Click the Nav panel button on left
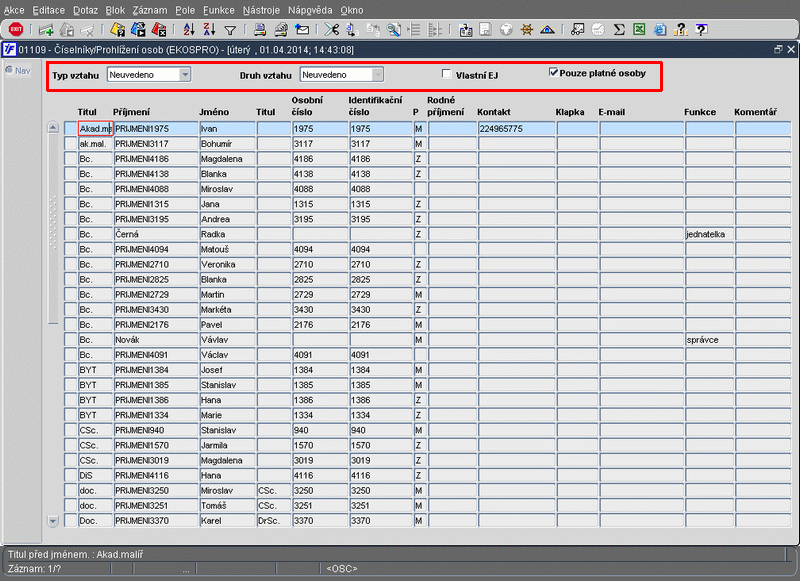This screenshot has width=800, height=581. [16, 70]
